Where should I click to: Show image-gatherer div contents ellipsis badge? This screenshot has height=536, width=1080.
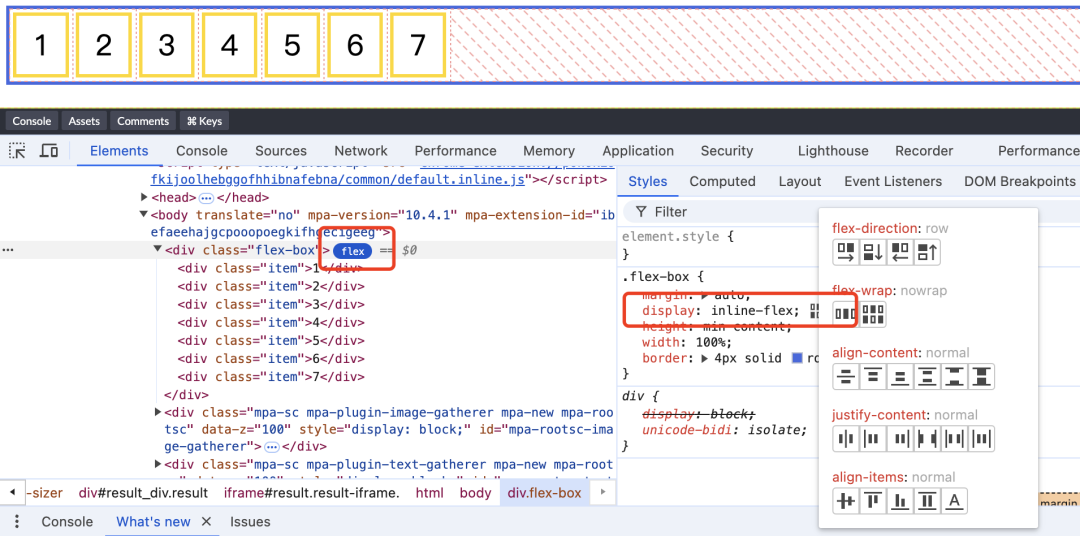click(270, 446)
